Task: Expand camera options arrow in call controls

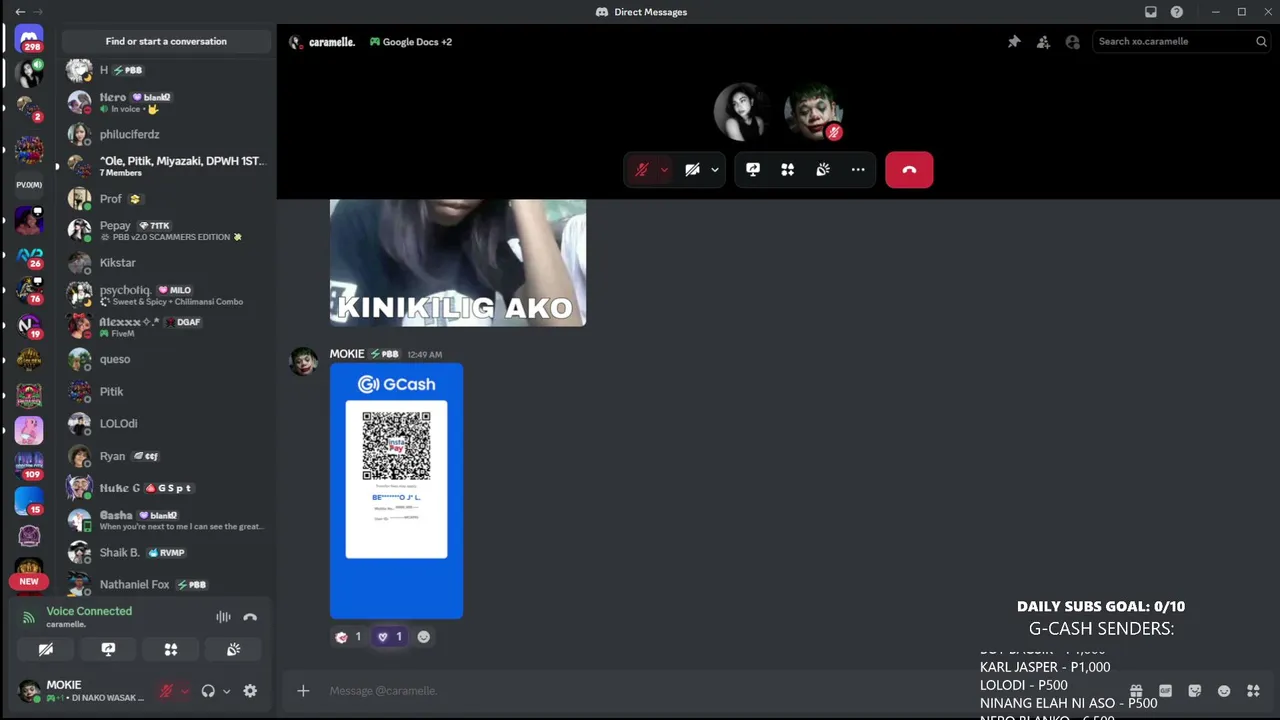Action: point(714,170)
